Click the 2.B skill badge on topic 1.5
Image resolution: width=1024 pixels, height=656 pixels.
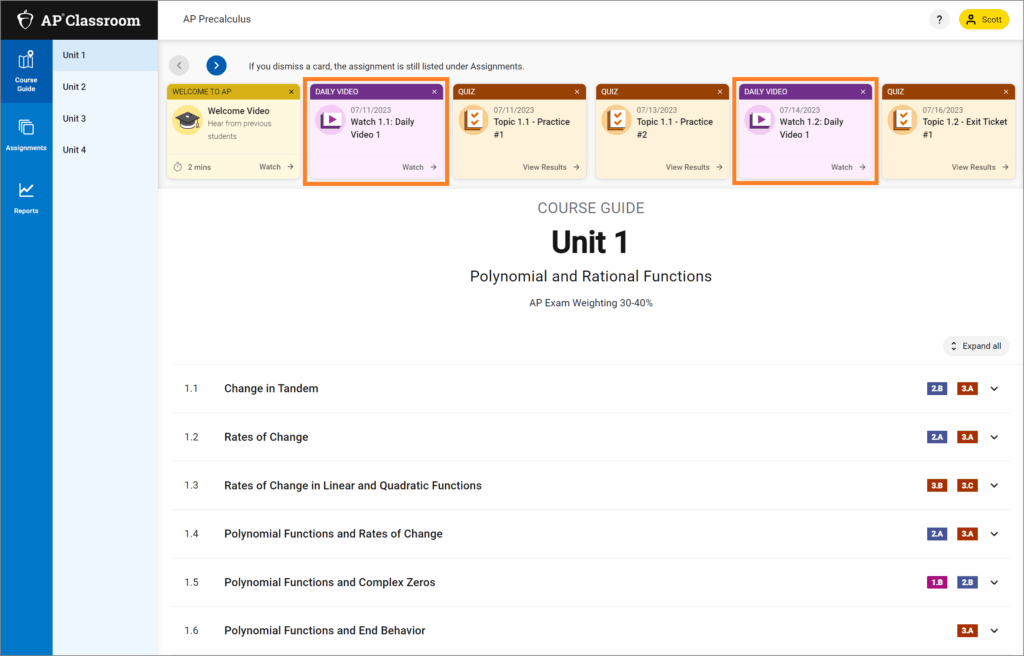click(x=967, y=582)
